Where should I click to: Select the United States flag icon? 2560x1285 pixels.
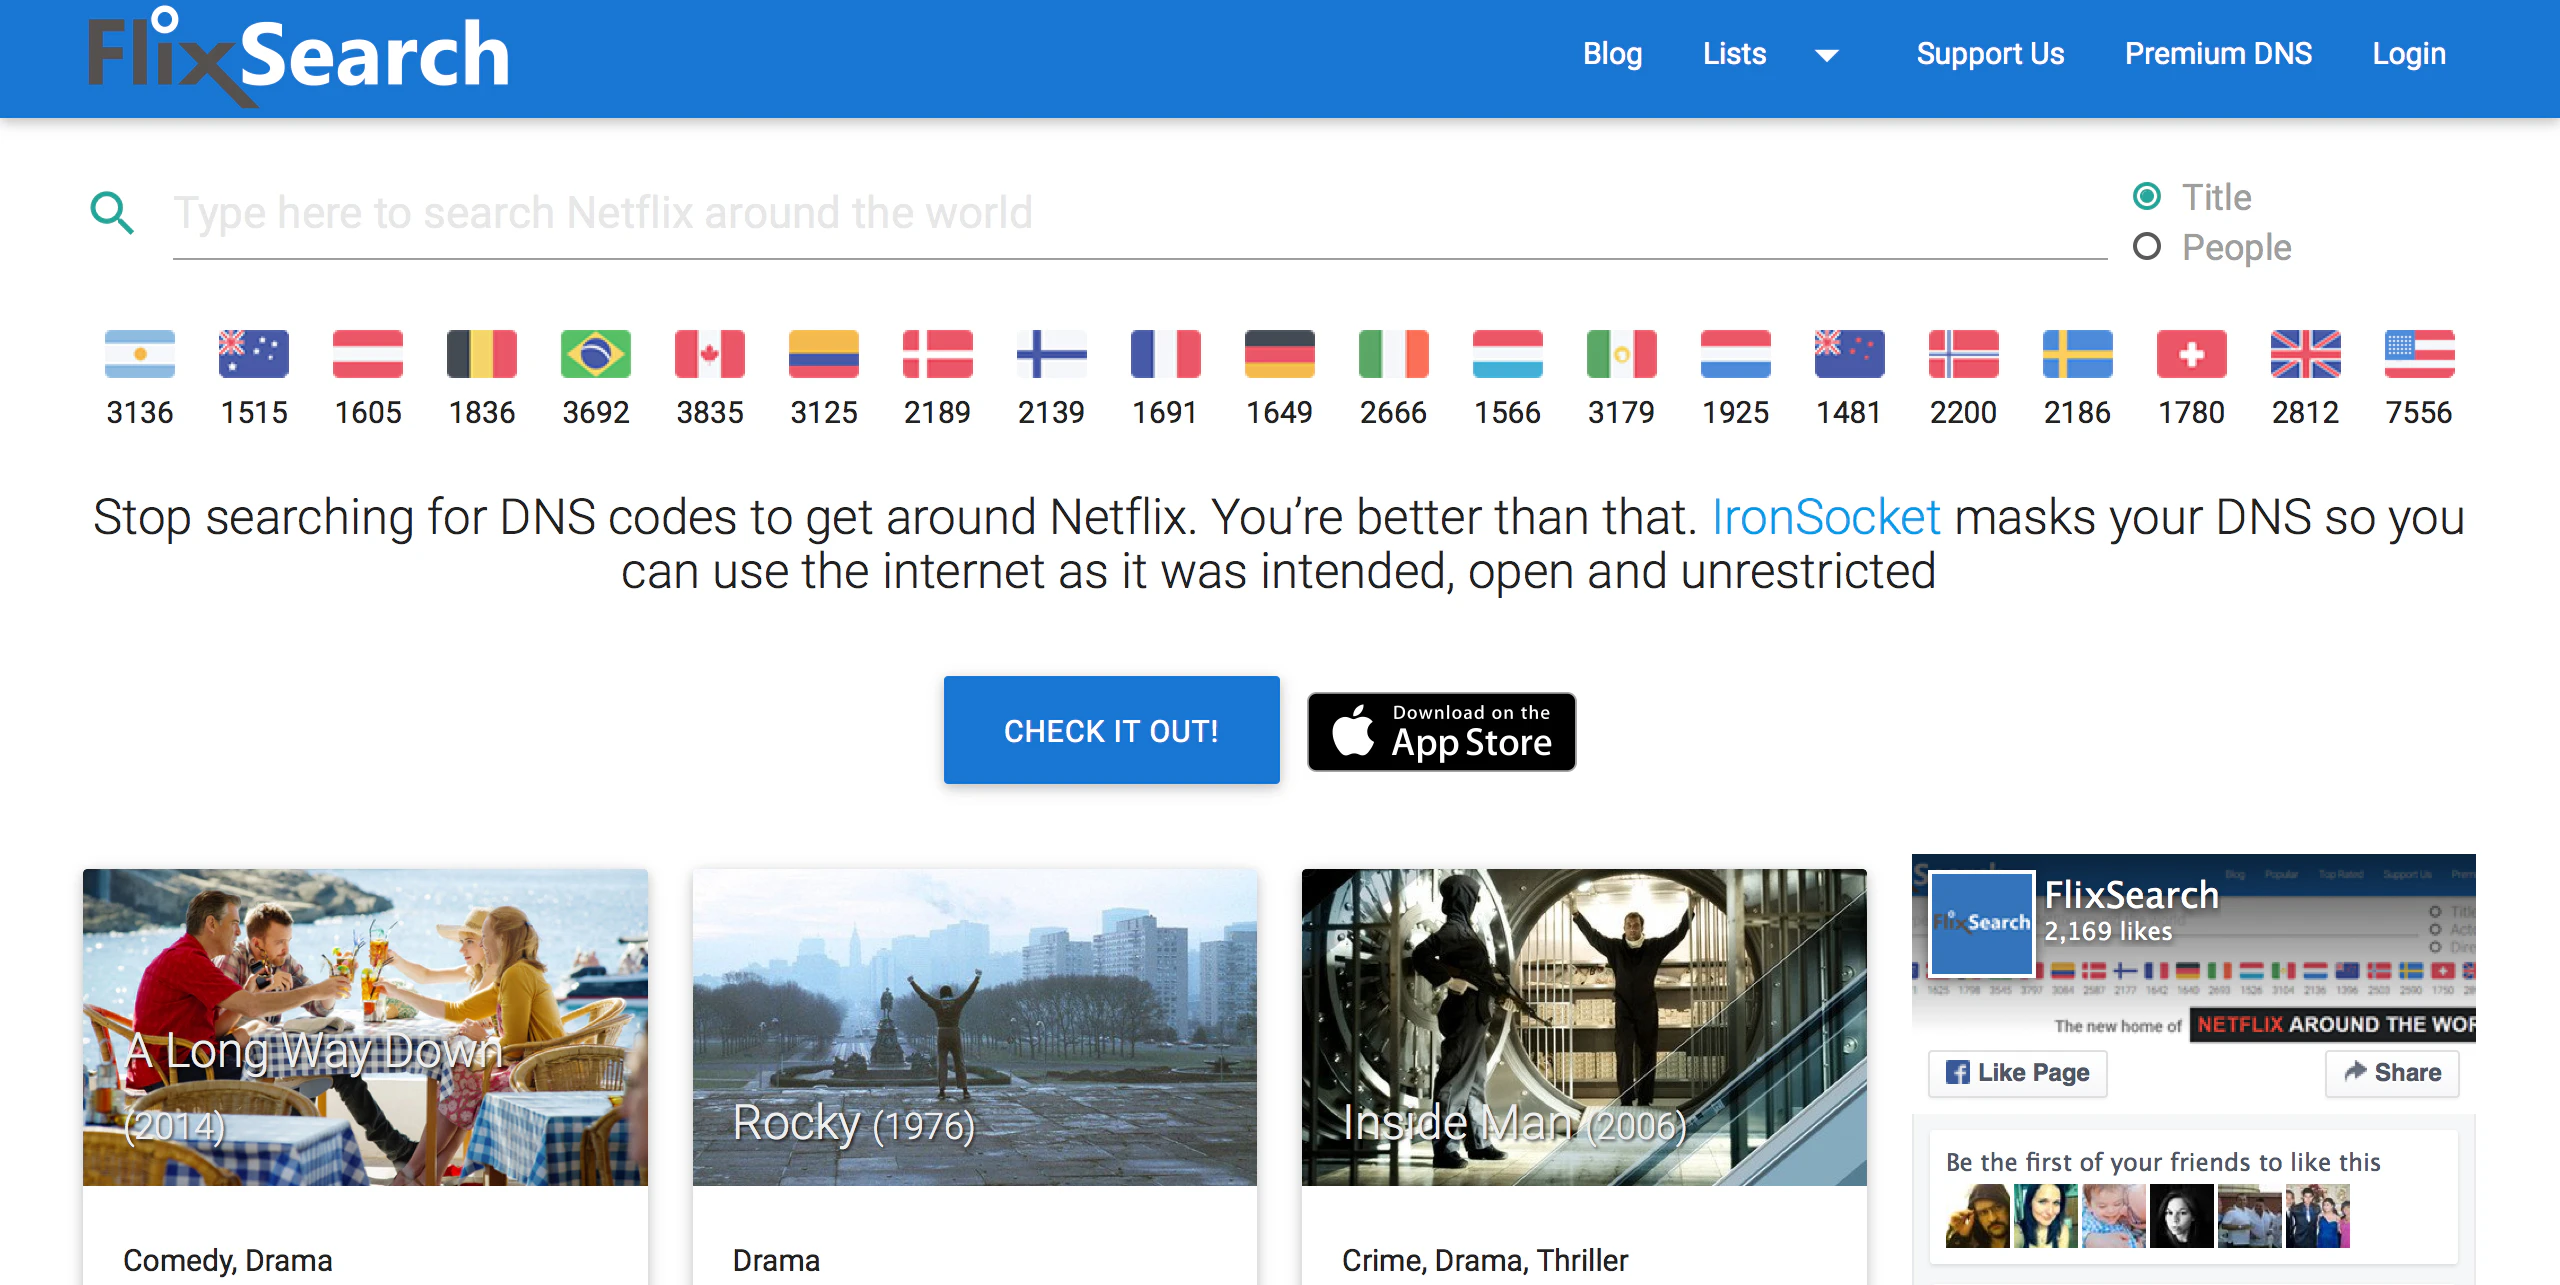point(2419,354)
